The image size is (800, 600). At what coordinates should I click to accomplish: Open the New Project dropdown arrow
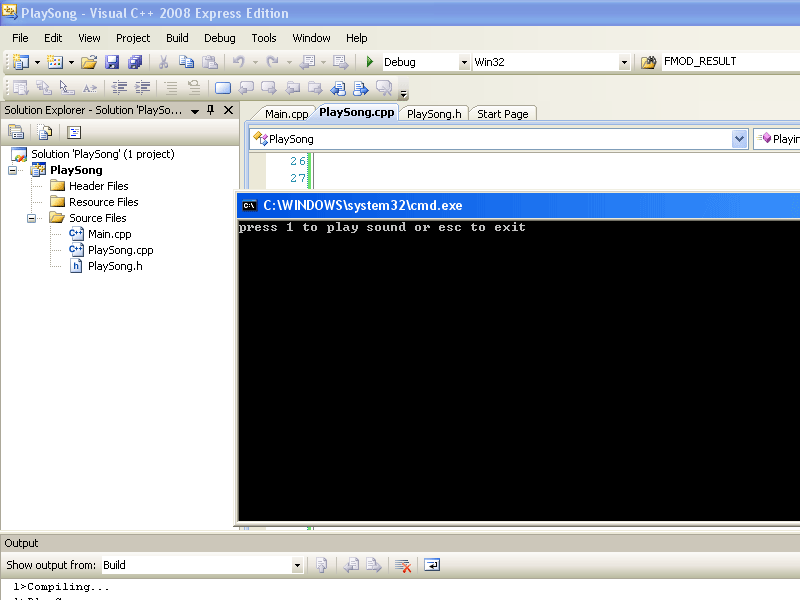pyautogui.click(x=37, y=62)
